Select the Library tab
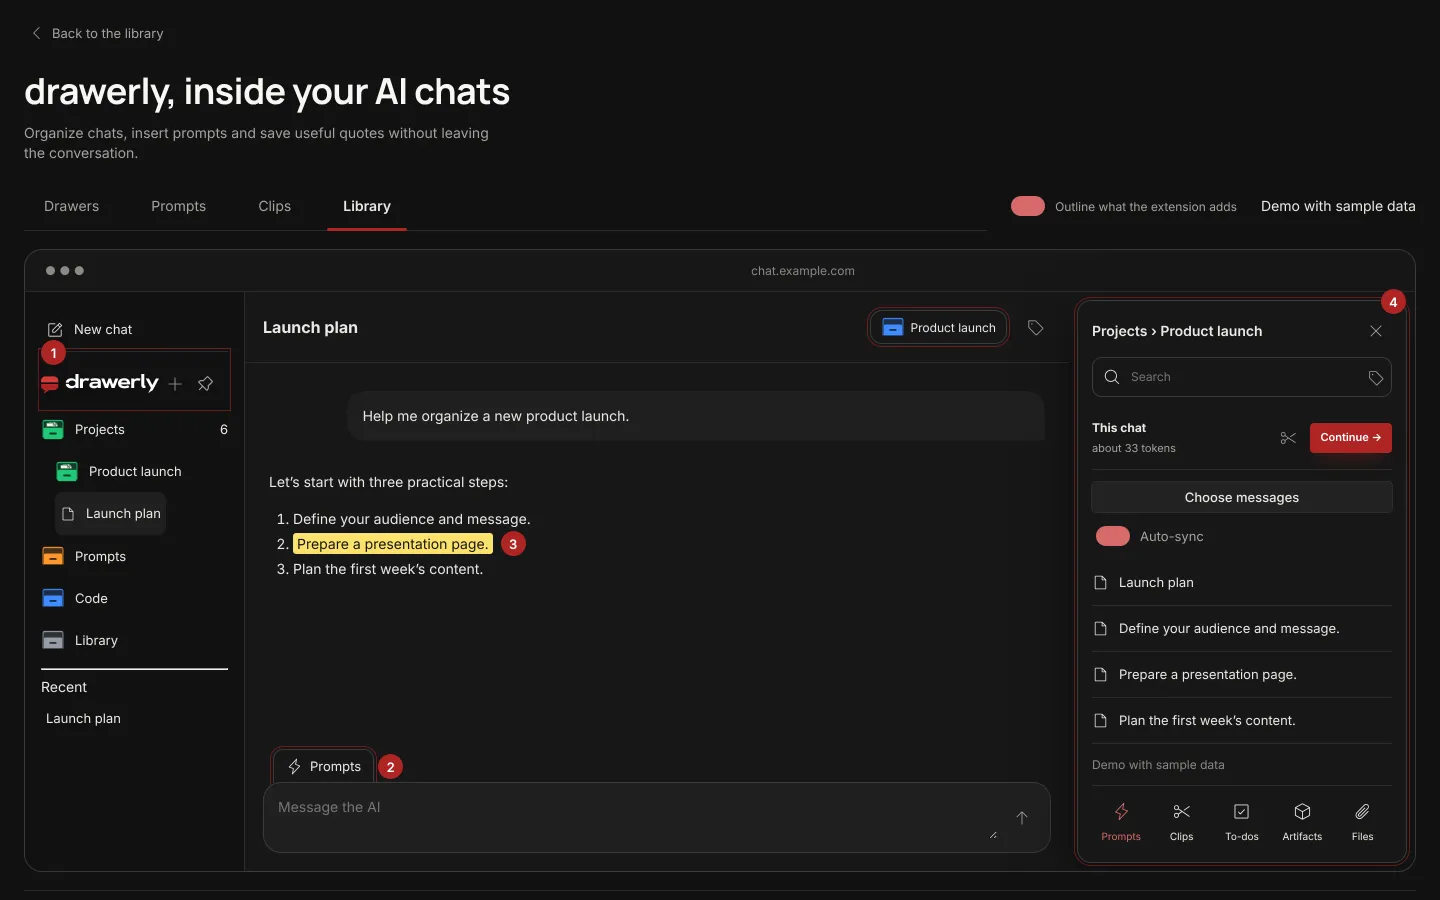 point(367,206)
